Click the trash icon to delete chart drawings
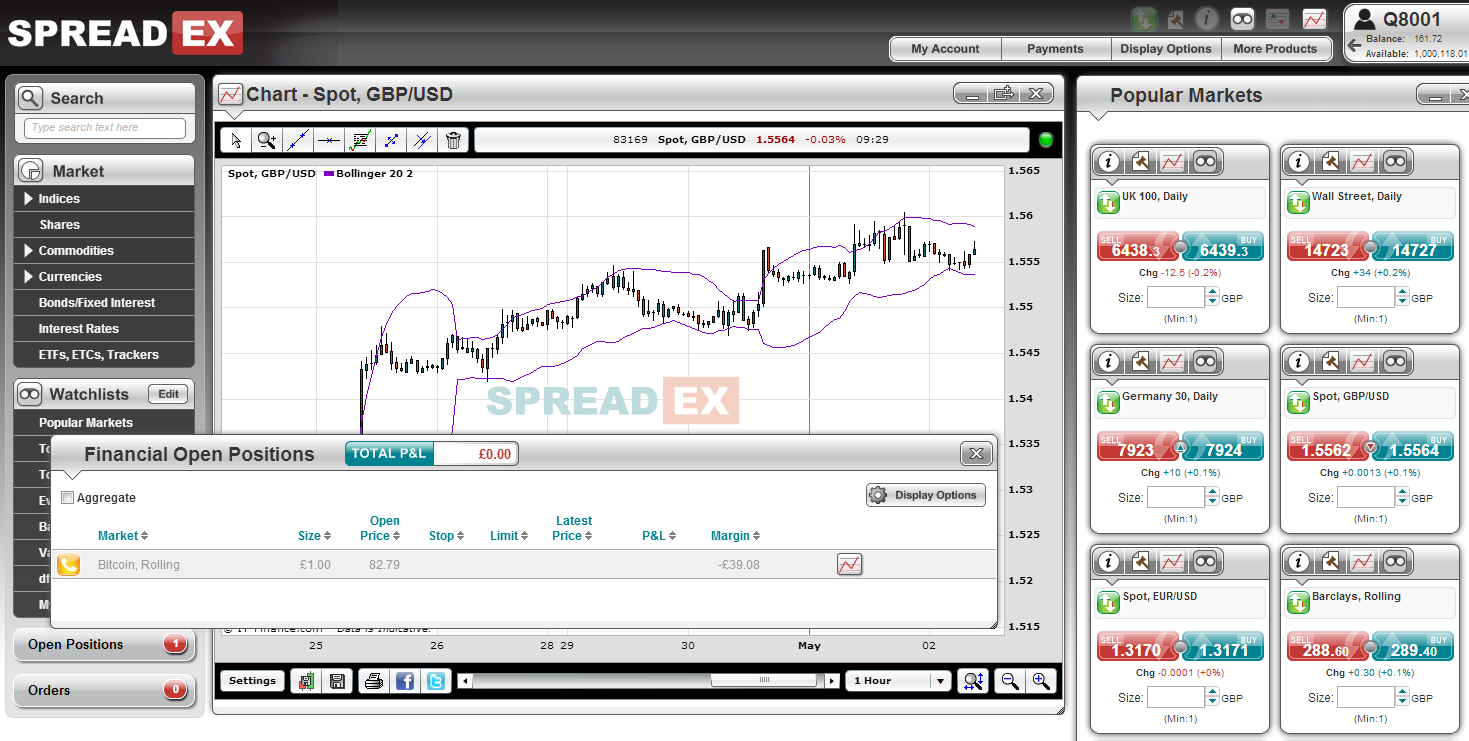Screen dimensions: 1469x741 click(453, 141)
